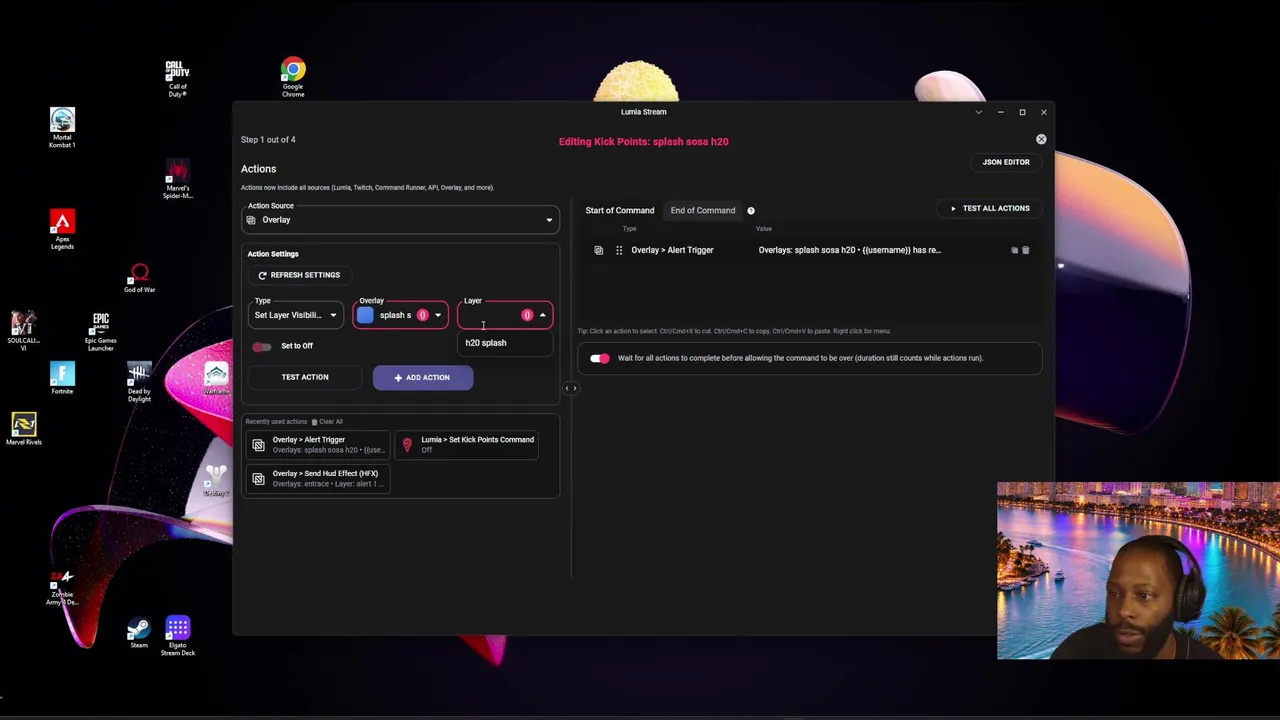Image resolution: width=1280 pixels, height=720 pixels.
Task: Pick recent action Overlay > Alert Trigger
Action: coord(320,444)
